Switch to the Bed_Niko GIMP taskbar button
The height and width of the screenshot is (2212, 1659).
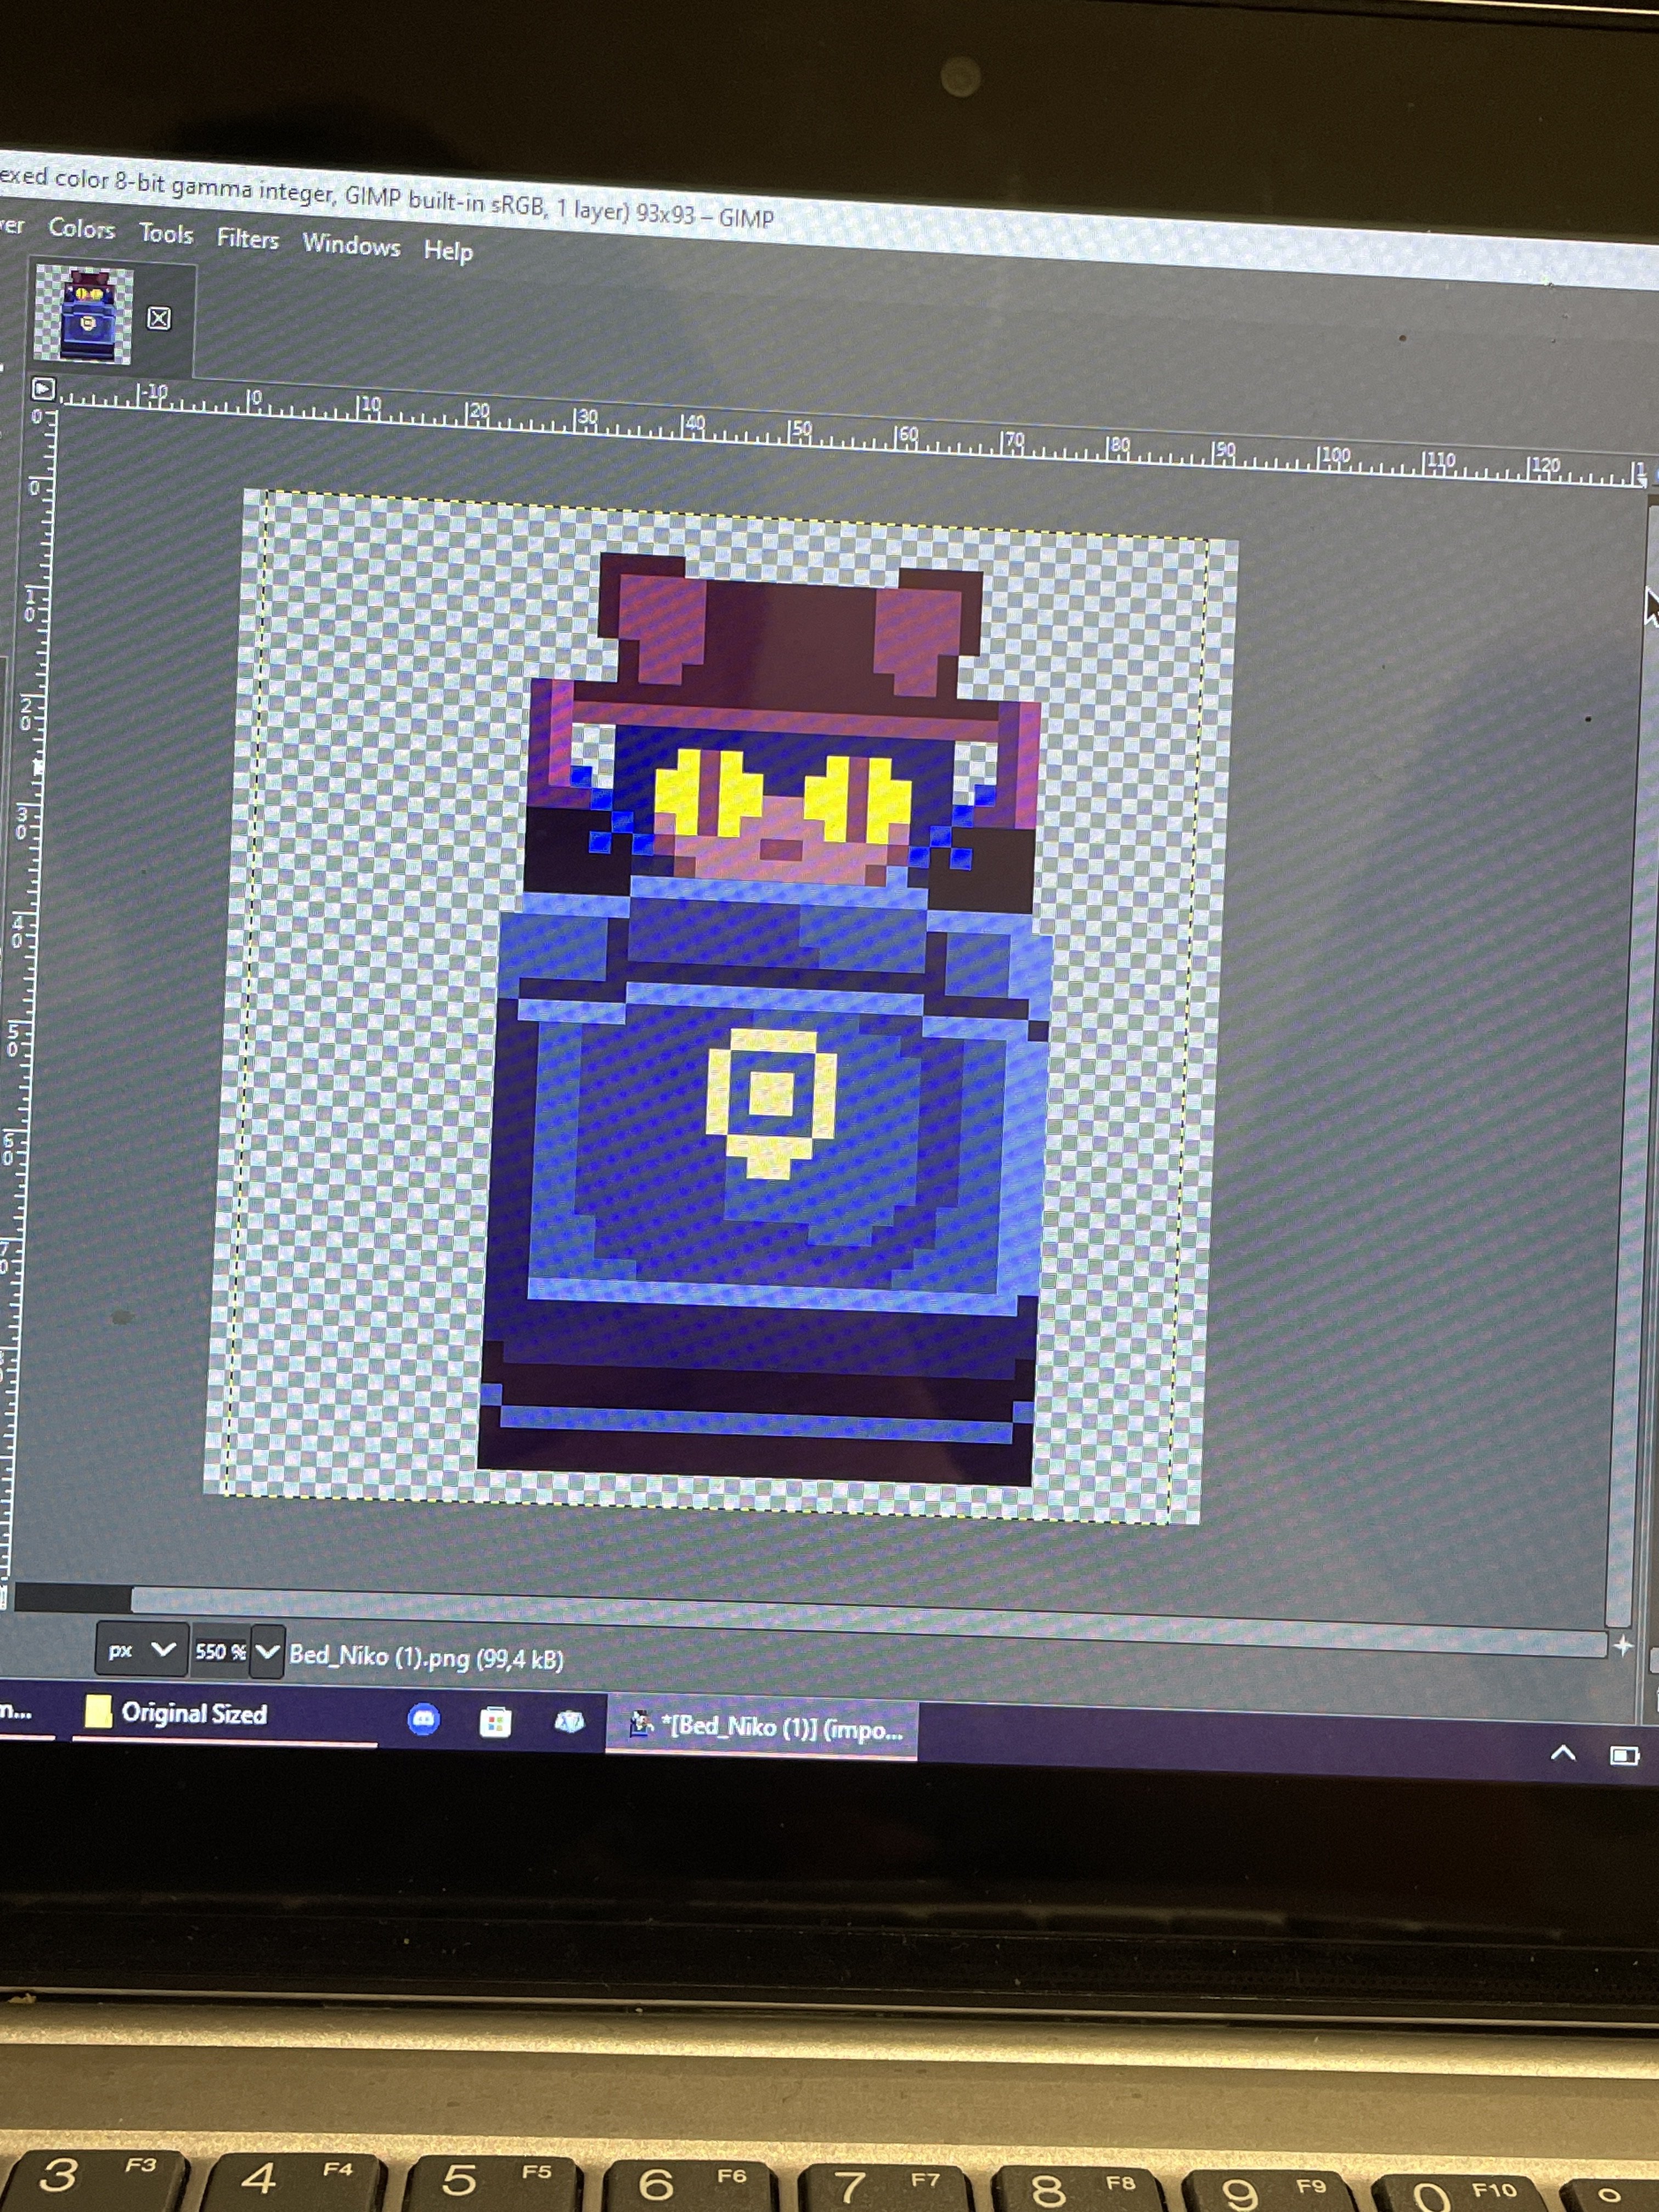click(x=762, y=1727)
